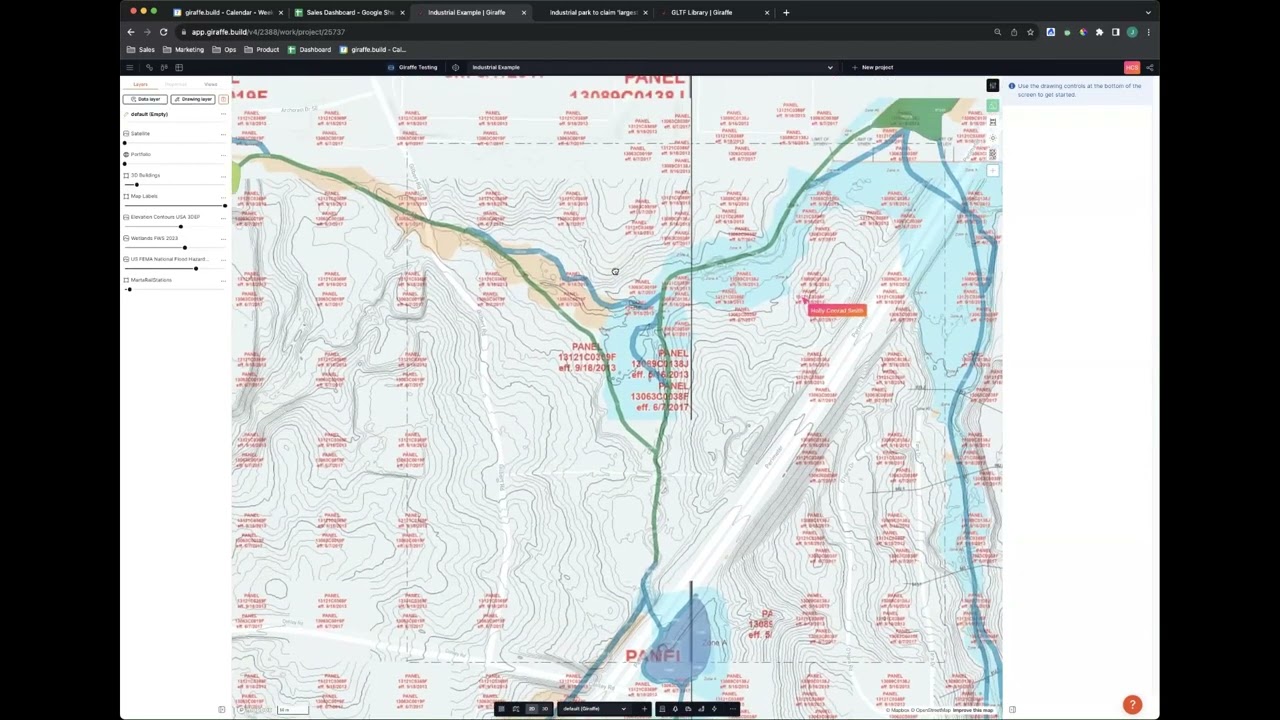Collapse the left panel with bottom-left icon
The image size is (1280, 720).
pyautogui.click(x=222, y=710)
